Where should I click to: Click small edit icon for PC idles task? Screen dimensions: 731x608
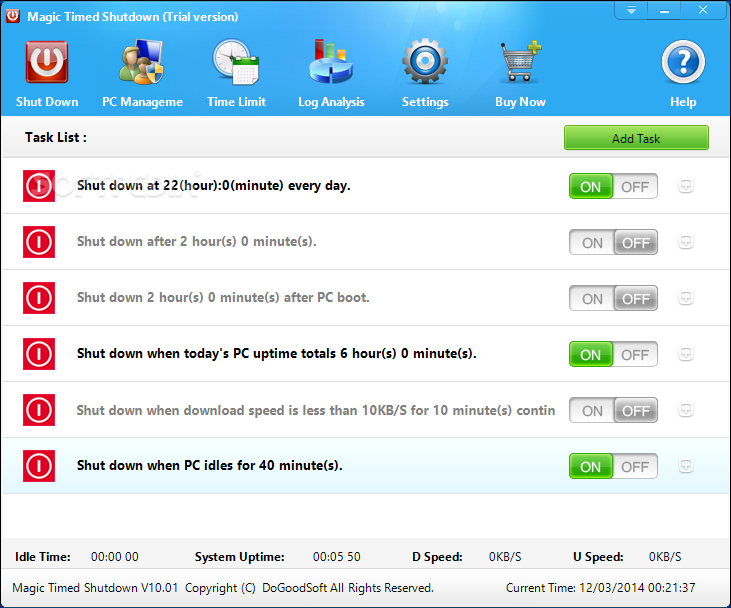click(685, 466)
